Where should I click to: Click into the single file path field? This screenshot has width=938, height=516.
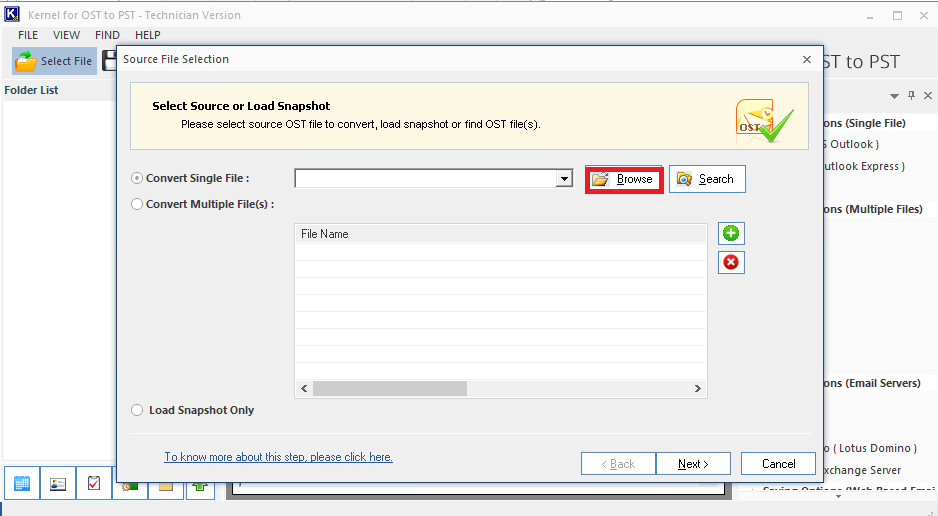click(x=425, y=179)
